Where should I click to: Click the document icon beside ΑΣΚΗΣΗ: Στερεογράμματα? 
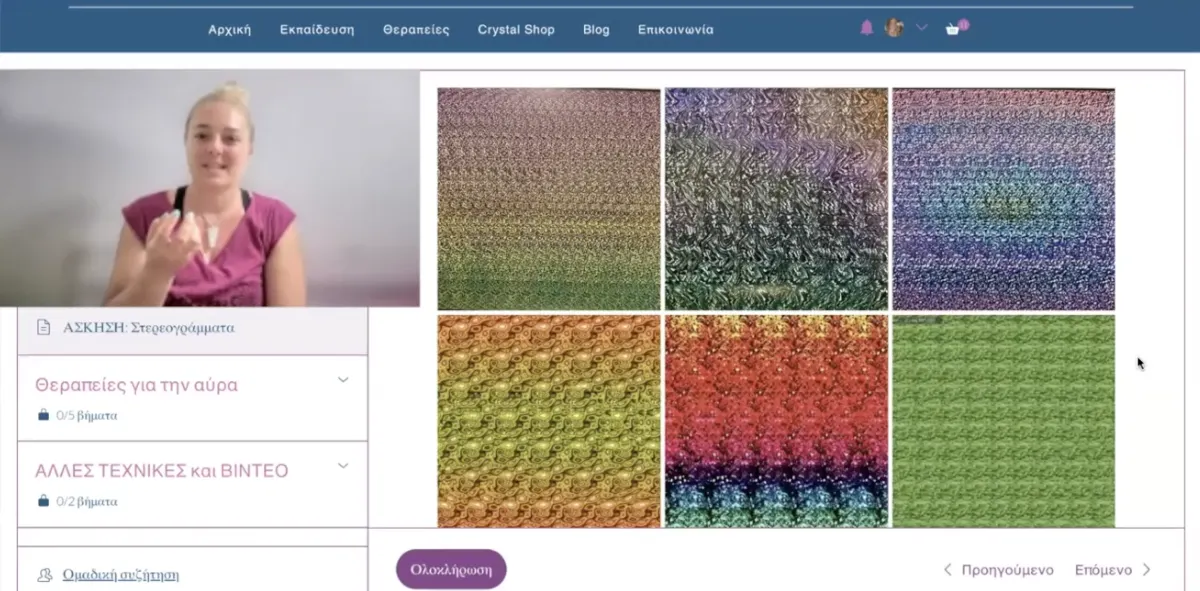click(x=43, y=327)
